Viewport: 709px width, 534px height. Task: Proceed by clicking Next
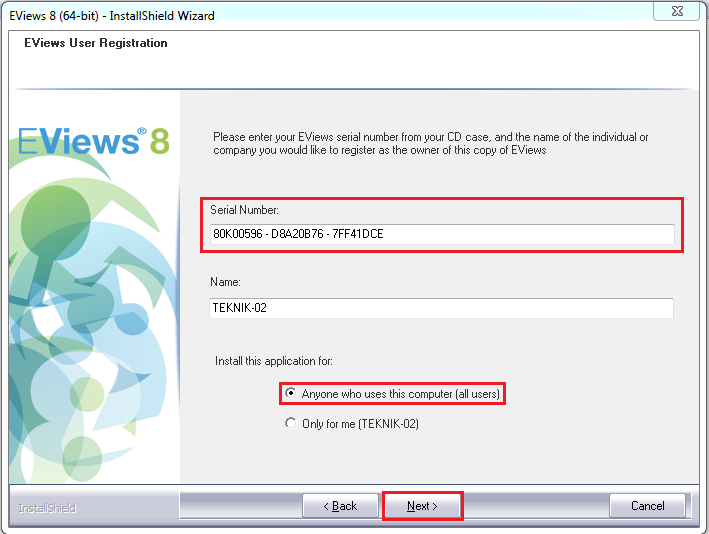coord(422,506)
